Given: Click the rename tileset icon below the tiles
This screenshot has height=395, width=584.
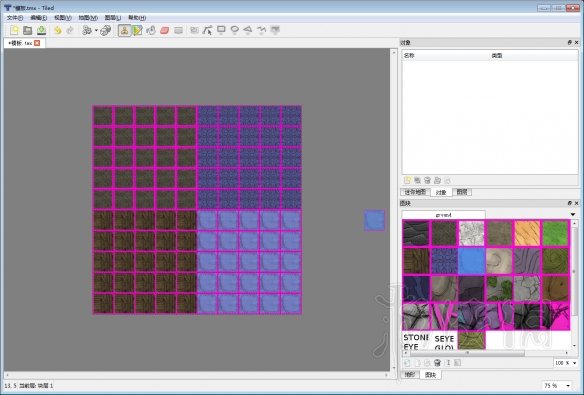Looking at the screenshot, I should [448, 363].
